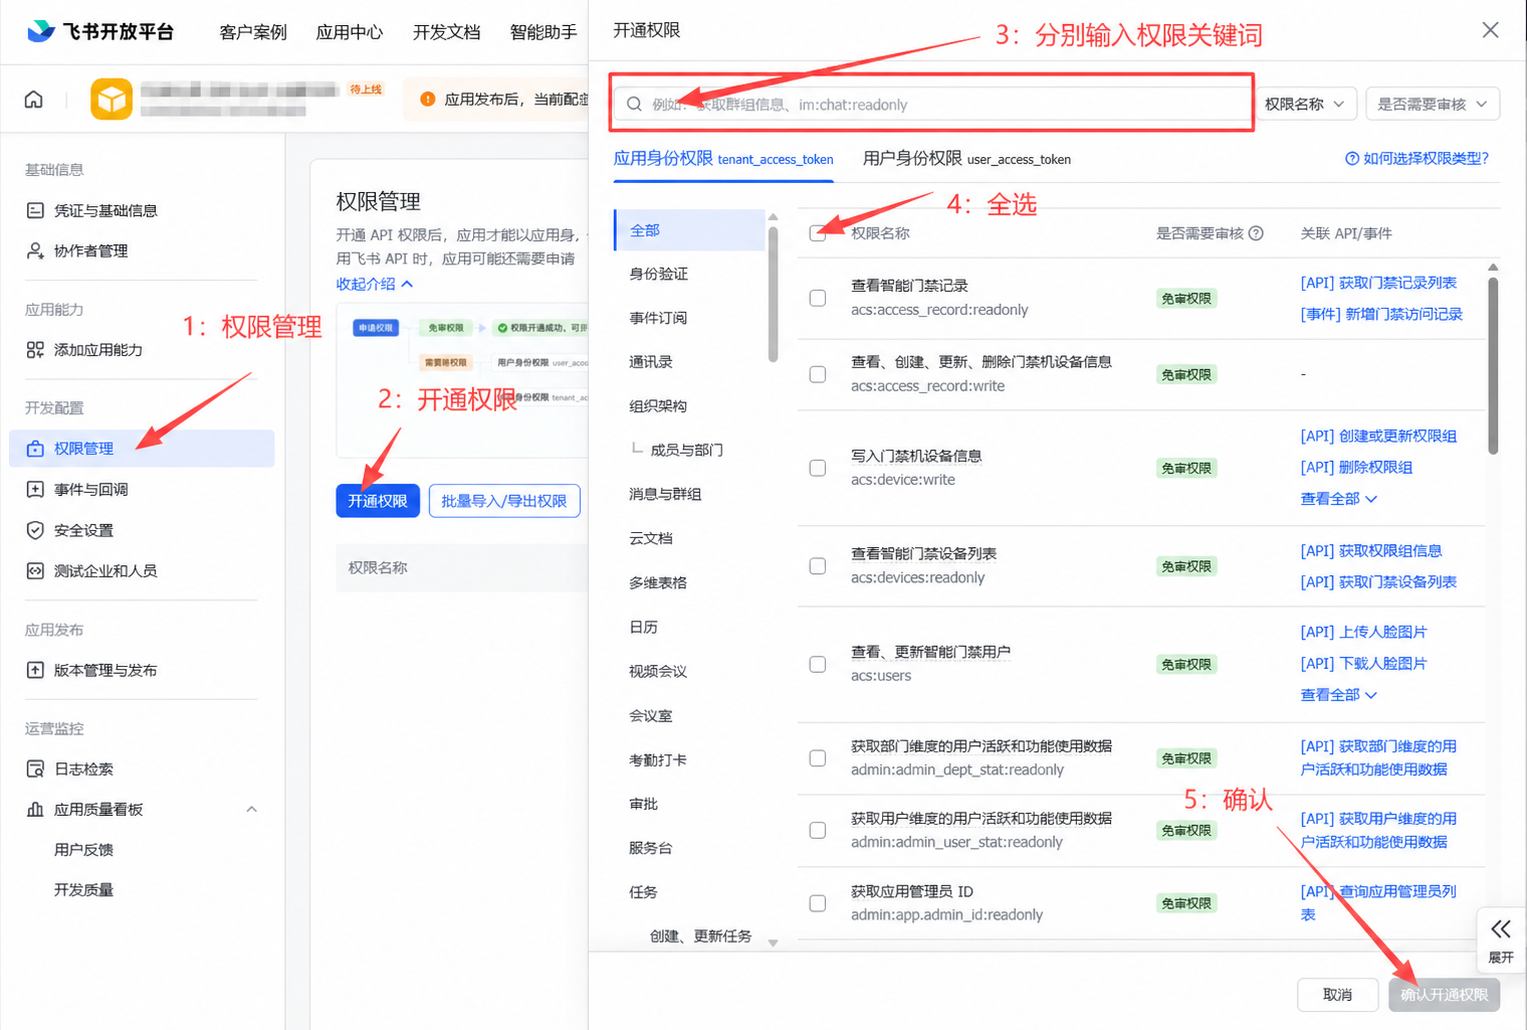Select 全部 permission category
The width and height of the screenshot is (1527, 1030).
(690, 230)
